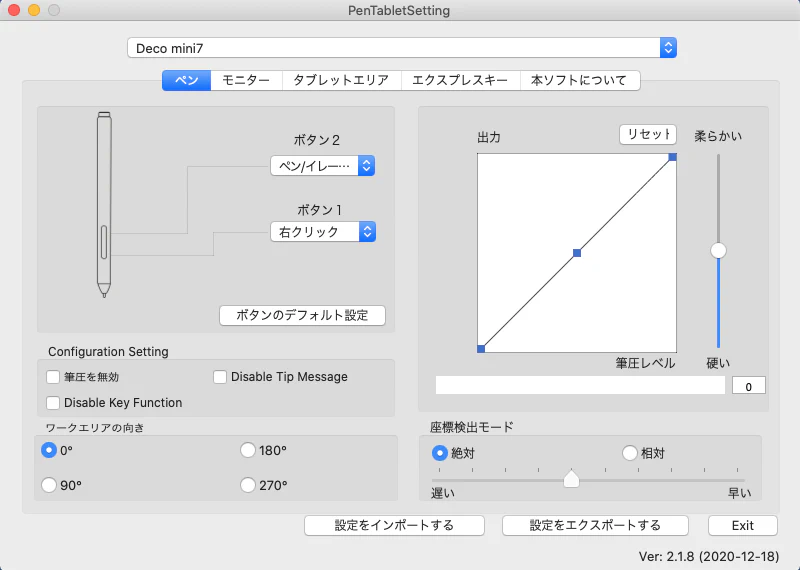Click the 筆圧レベル axis label
800x570 pixels.
pos(645,363)
